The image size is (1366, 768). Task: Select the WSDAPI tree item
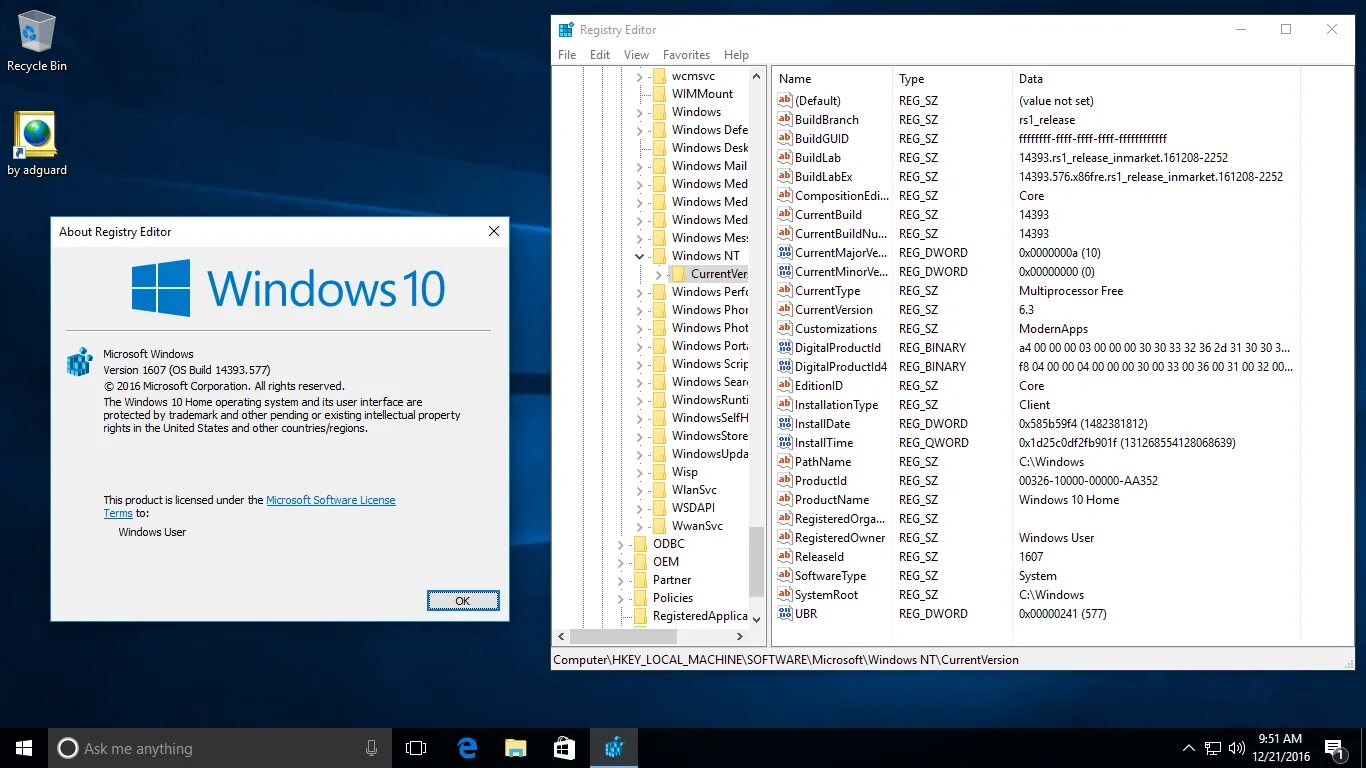(693, 508)
